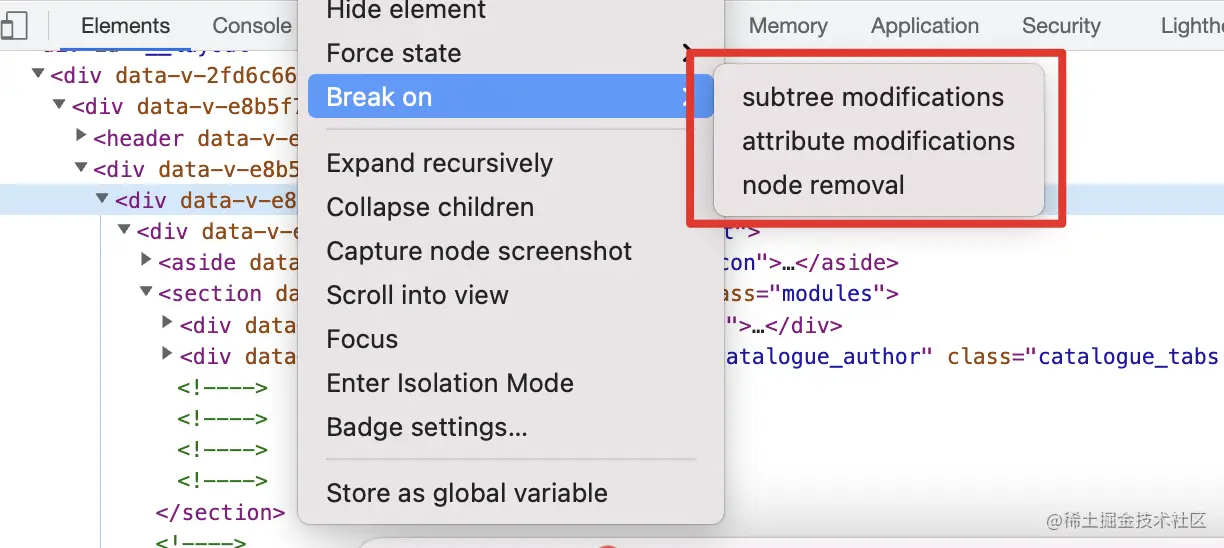Switch to the Console tab
This screenshot has width=1224, height=548.
252,25
